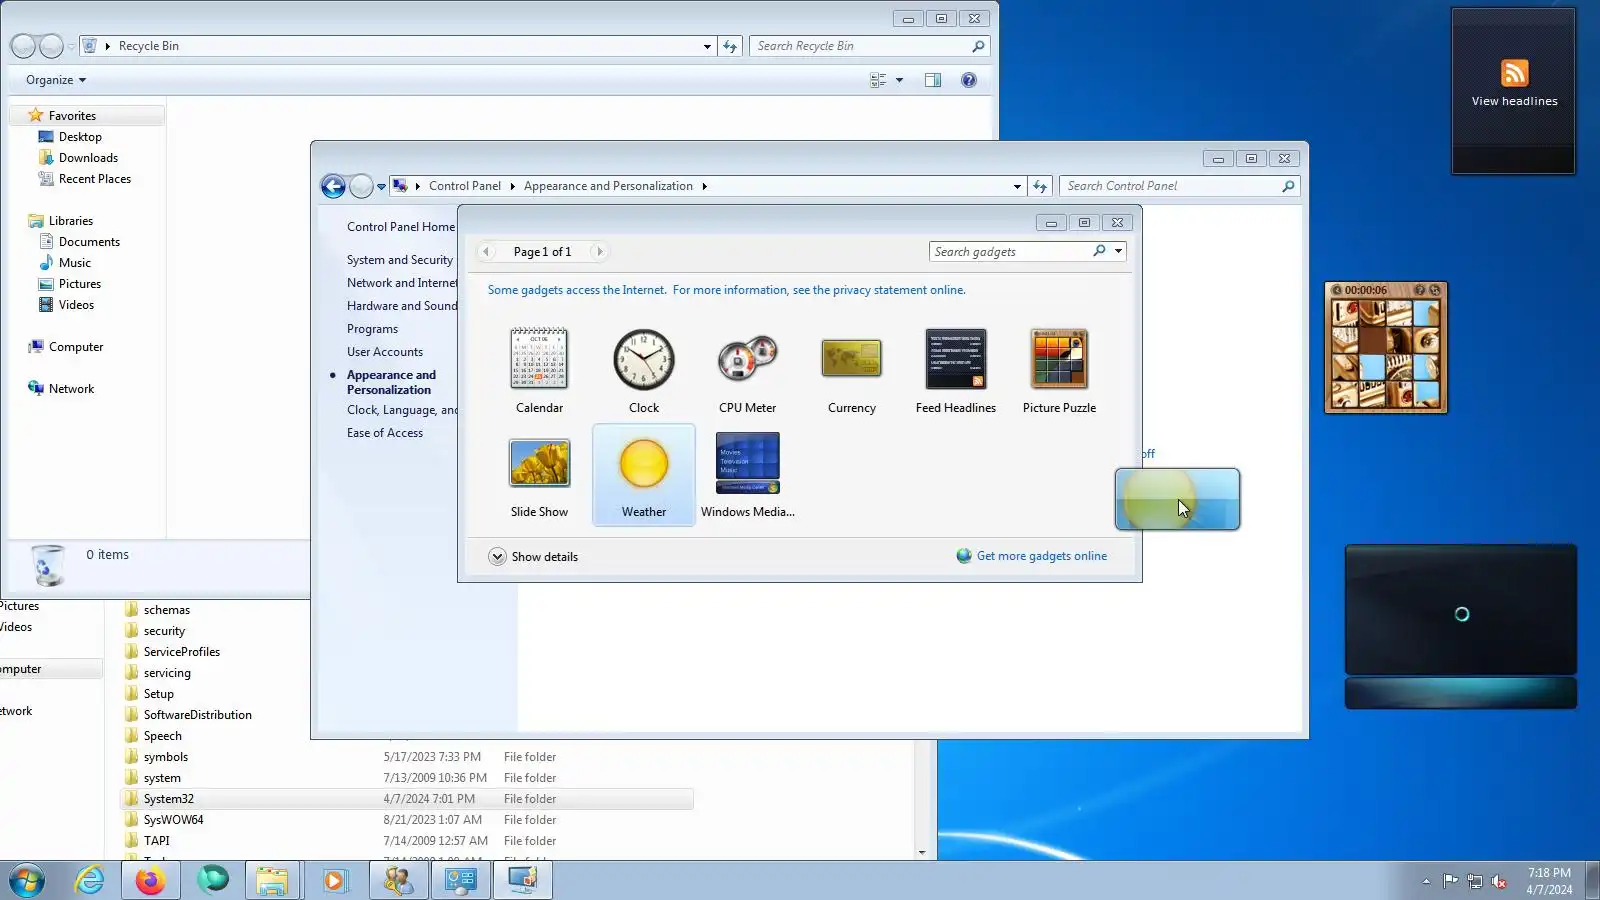Viewport: 1600px width, 900px height.
Task: Expand the arrow after the Control Panel breadcrumb
Action: coord(512,186)
